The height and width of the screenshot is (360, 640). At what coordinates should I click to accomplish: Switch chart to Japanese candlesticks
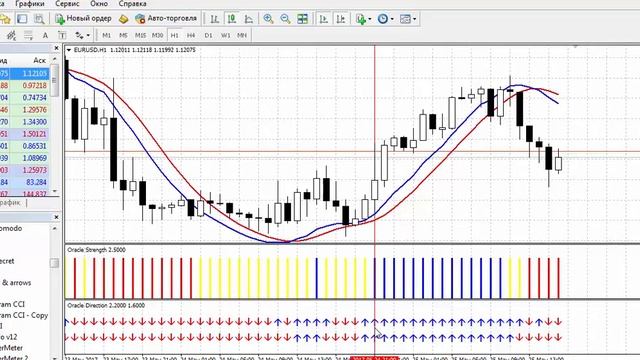(232, 19)
